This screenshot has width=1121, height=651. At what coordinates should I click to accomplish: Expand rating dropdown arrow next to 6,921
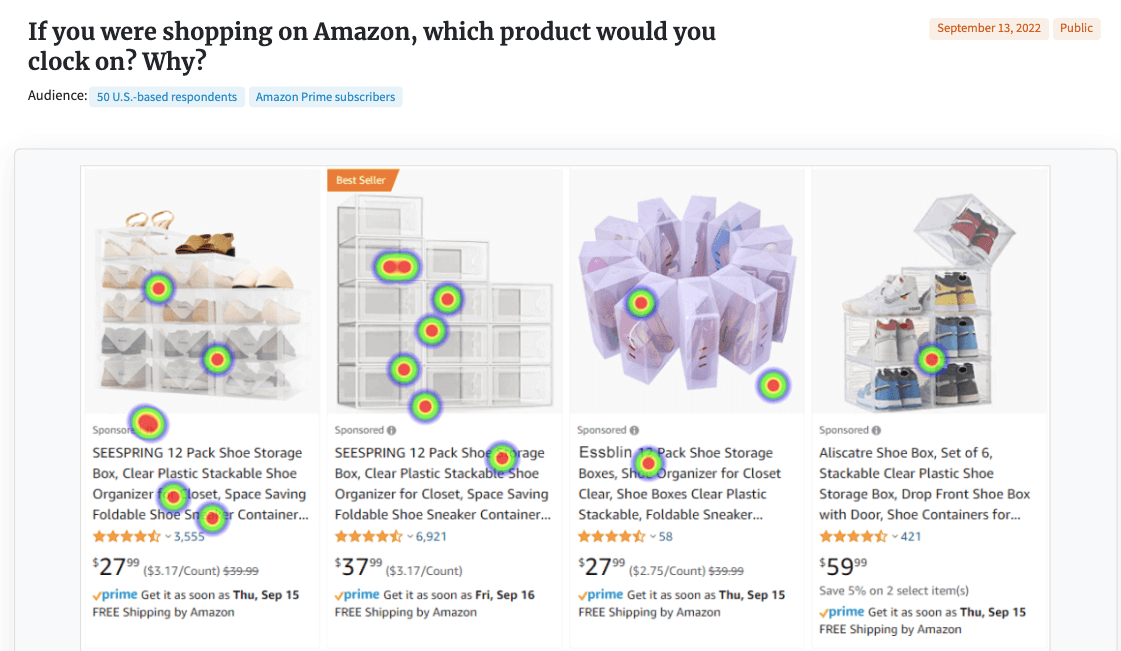410,537
